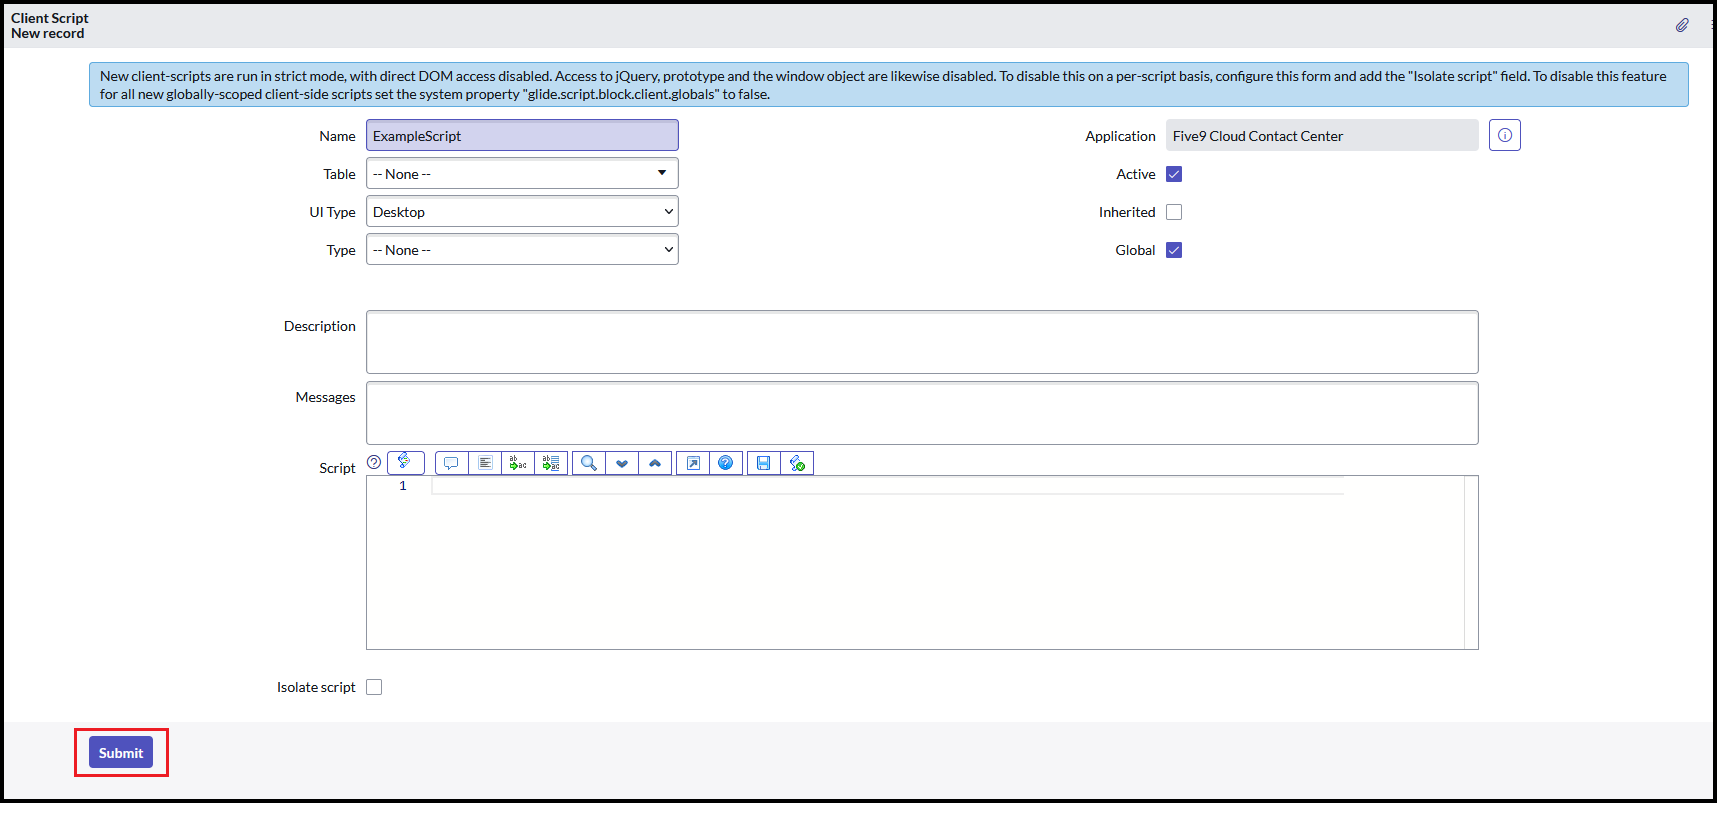The image size is (1724, 813).
Task: Click the find previous up arrow
Action: click(x=655, y=463)
